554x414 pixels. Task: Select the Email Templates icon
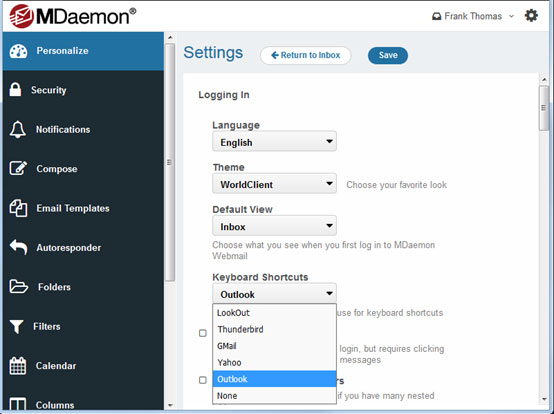click(x=18, y=208)
